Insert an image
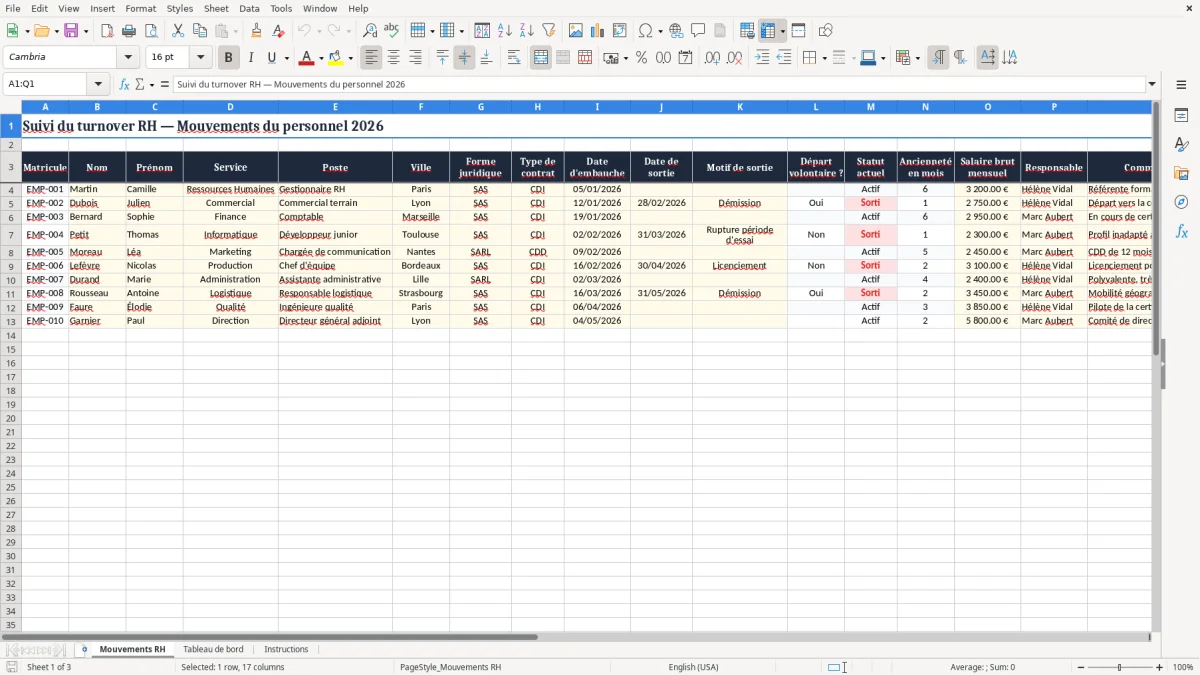The width and height of the screenshot is (1200, 675). (576, 31)
